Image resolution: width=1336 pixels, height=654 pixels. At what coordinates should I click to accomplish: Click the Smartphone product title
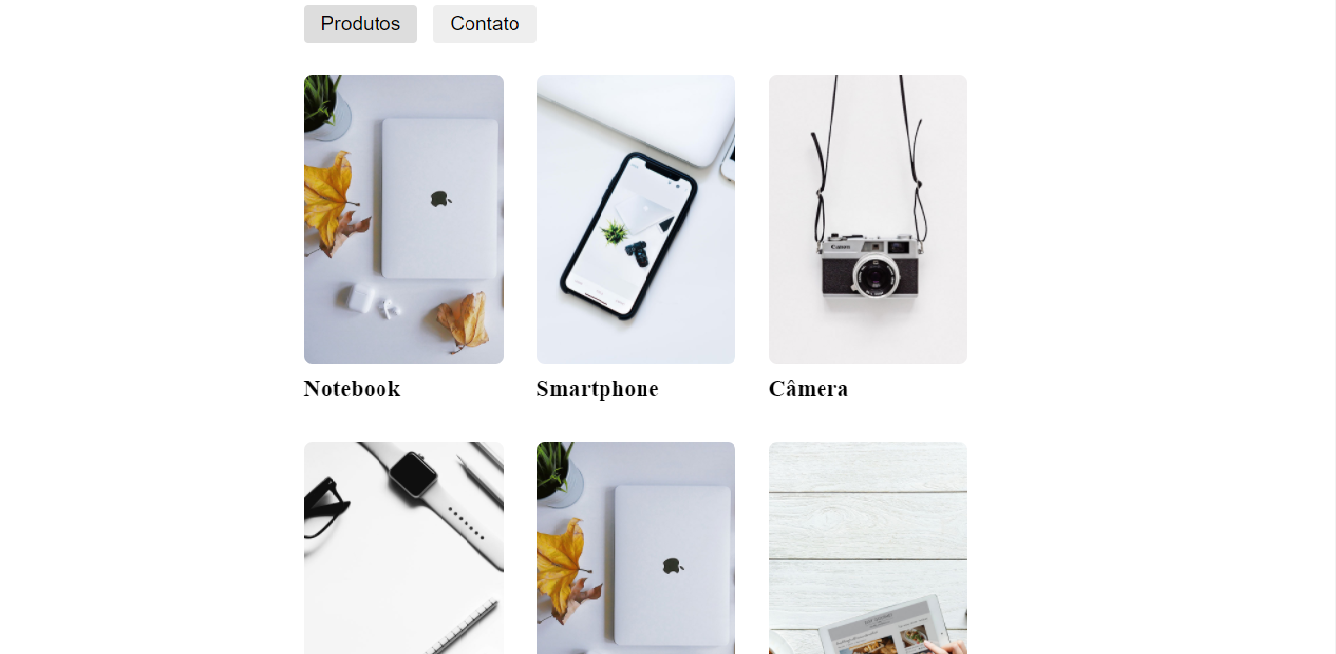(598, 389)
